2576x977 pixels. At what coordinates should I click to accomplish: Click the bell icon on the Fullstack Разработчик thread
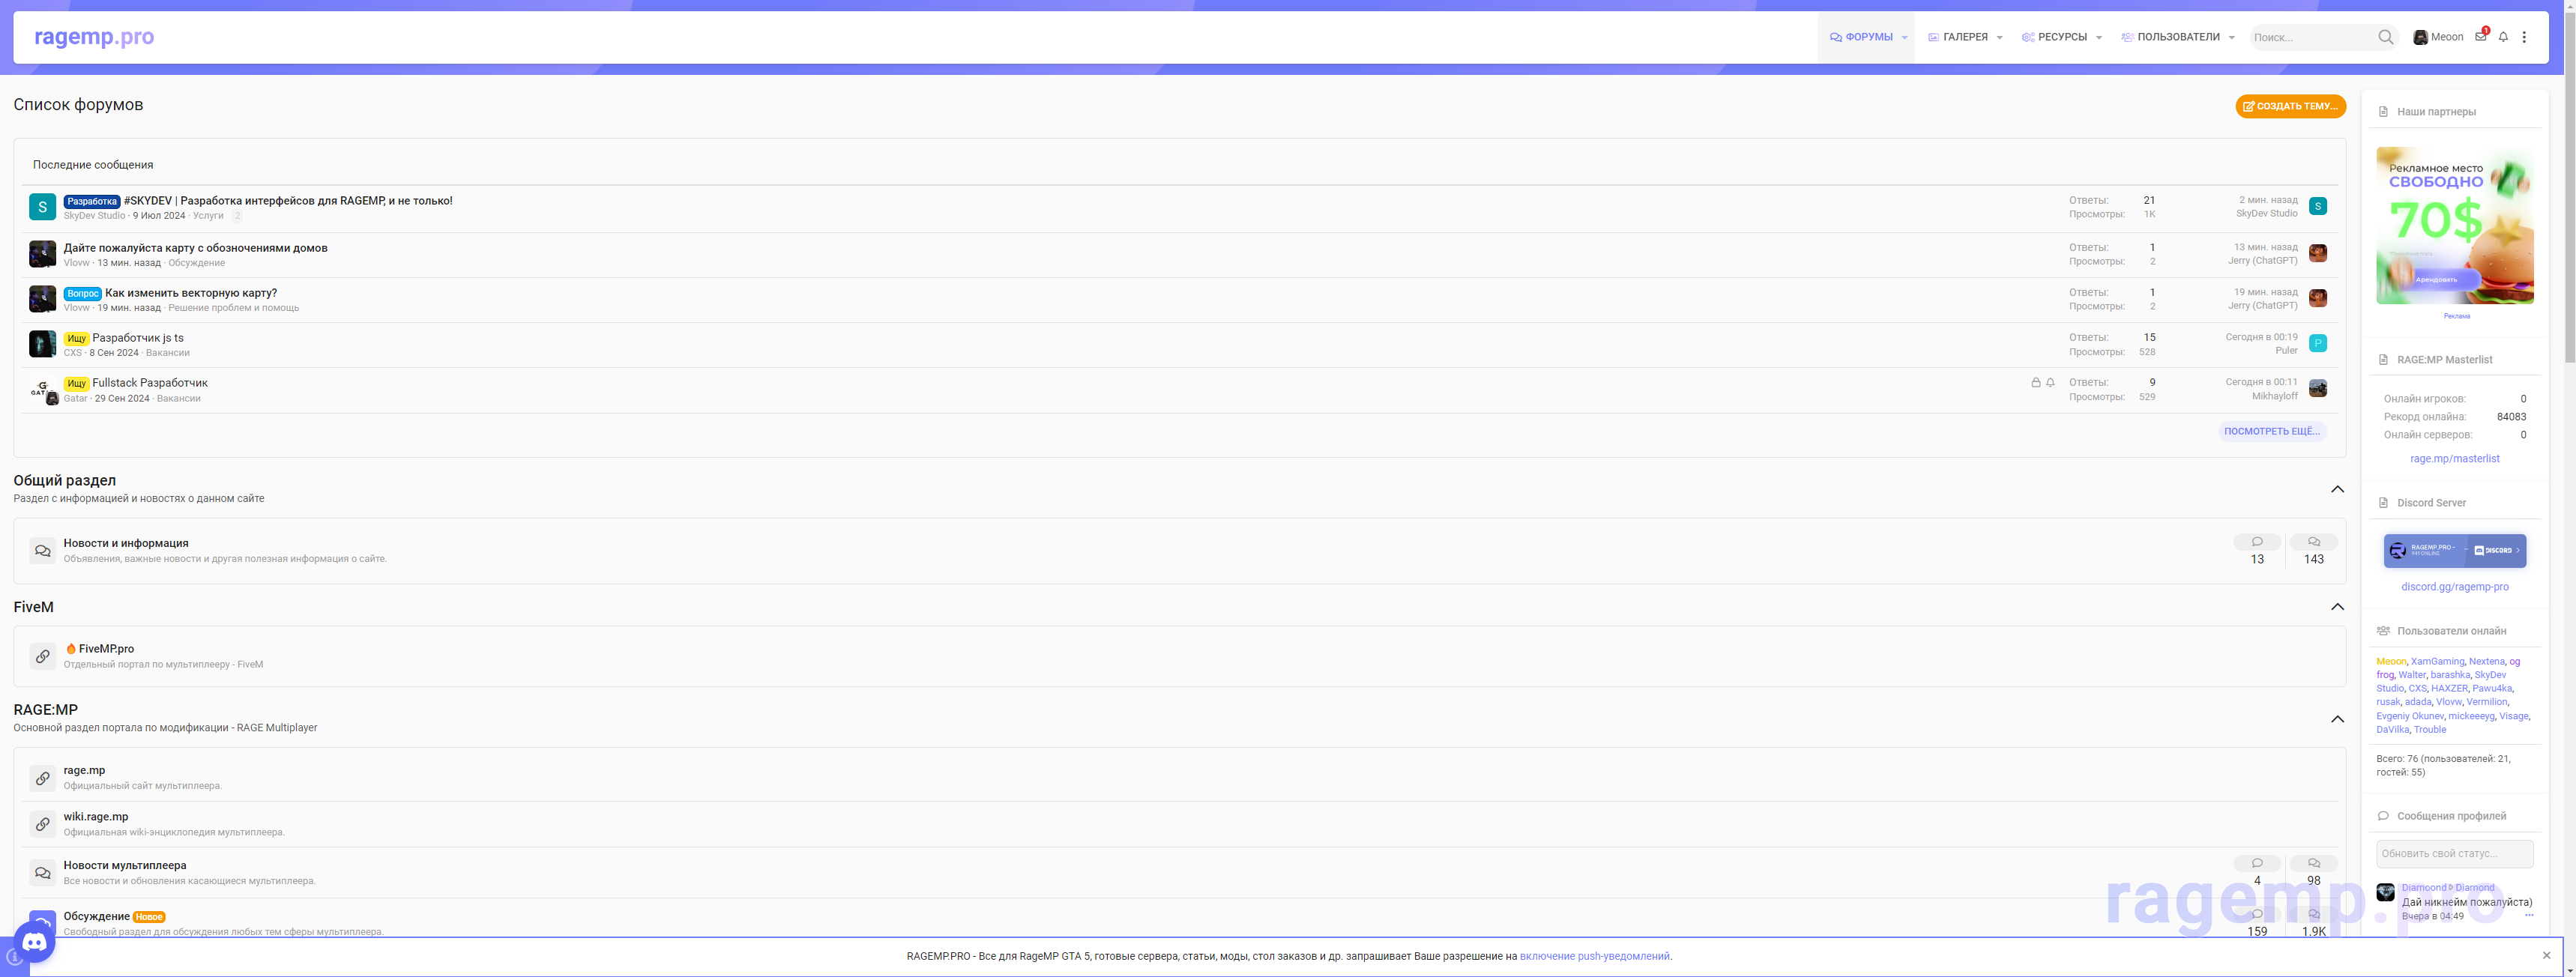pos(2050,383)
